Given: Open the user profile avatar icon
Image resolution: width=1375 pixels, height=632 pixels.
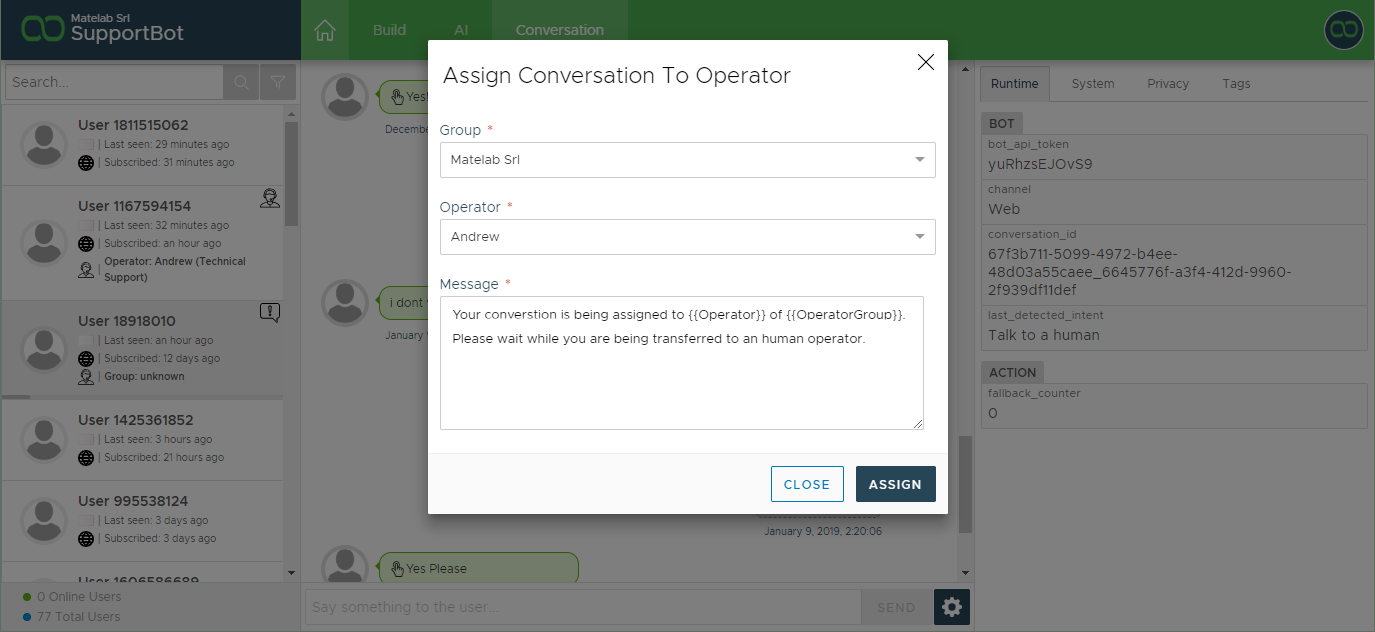Looking at the screenshot, I should pyautogui.click(x=1343, y=30).
